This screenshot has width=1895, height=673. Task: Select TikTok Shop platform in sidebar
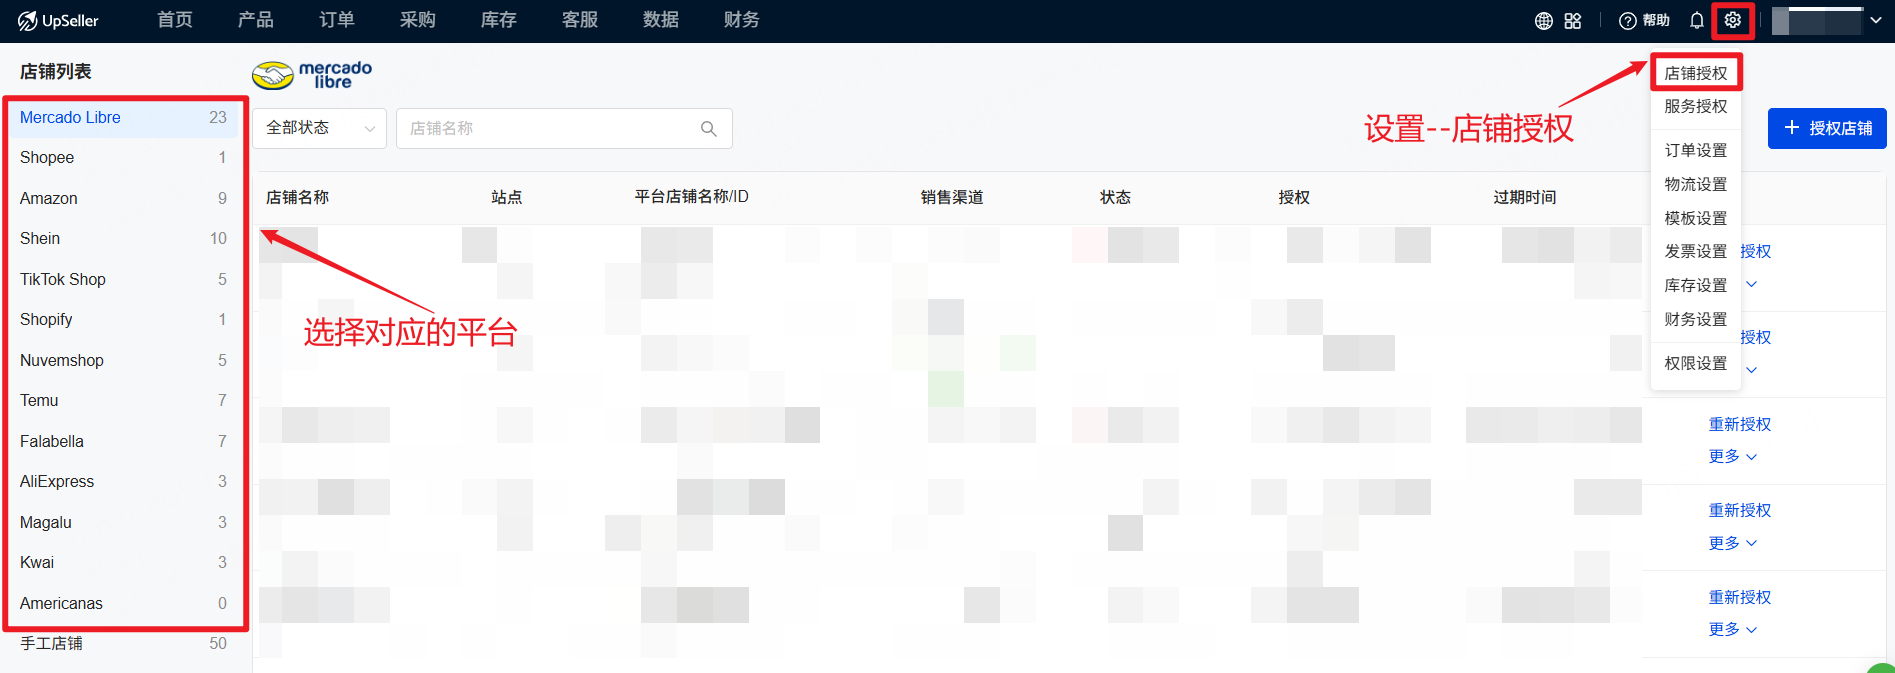coord(63,279)
